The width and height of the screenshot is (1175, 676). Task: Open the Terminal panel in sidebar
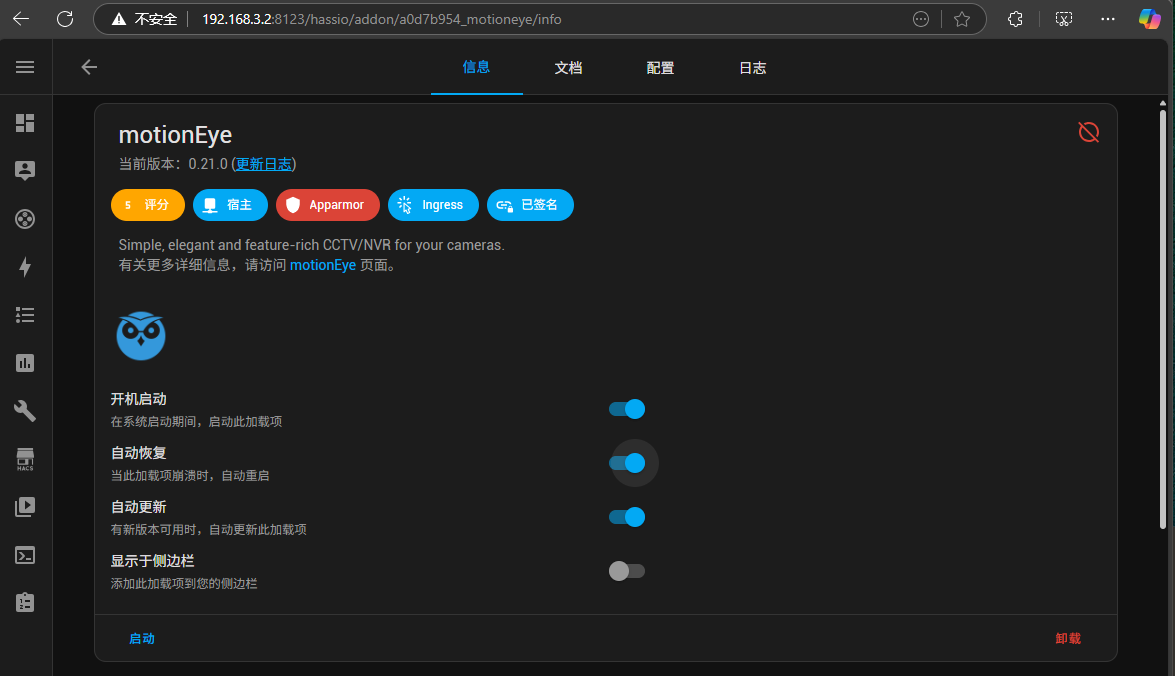click(x=25, y=555)
